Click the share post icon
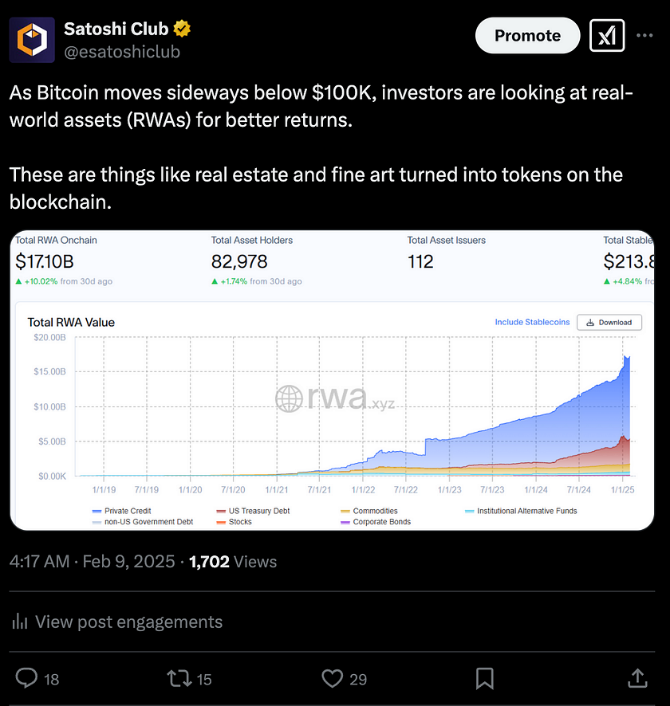 (x=637, y=679)
